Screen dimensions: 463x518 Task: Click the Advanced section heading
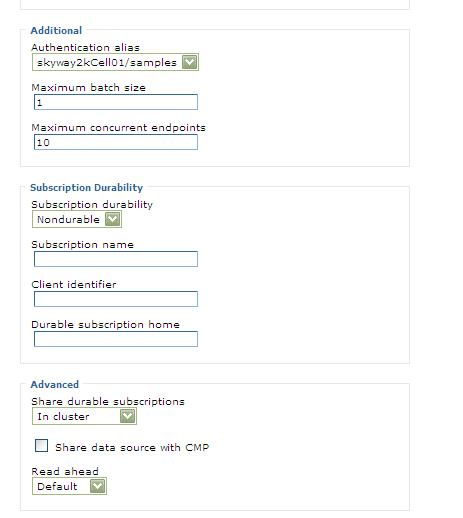coord(55,384)
